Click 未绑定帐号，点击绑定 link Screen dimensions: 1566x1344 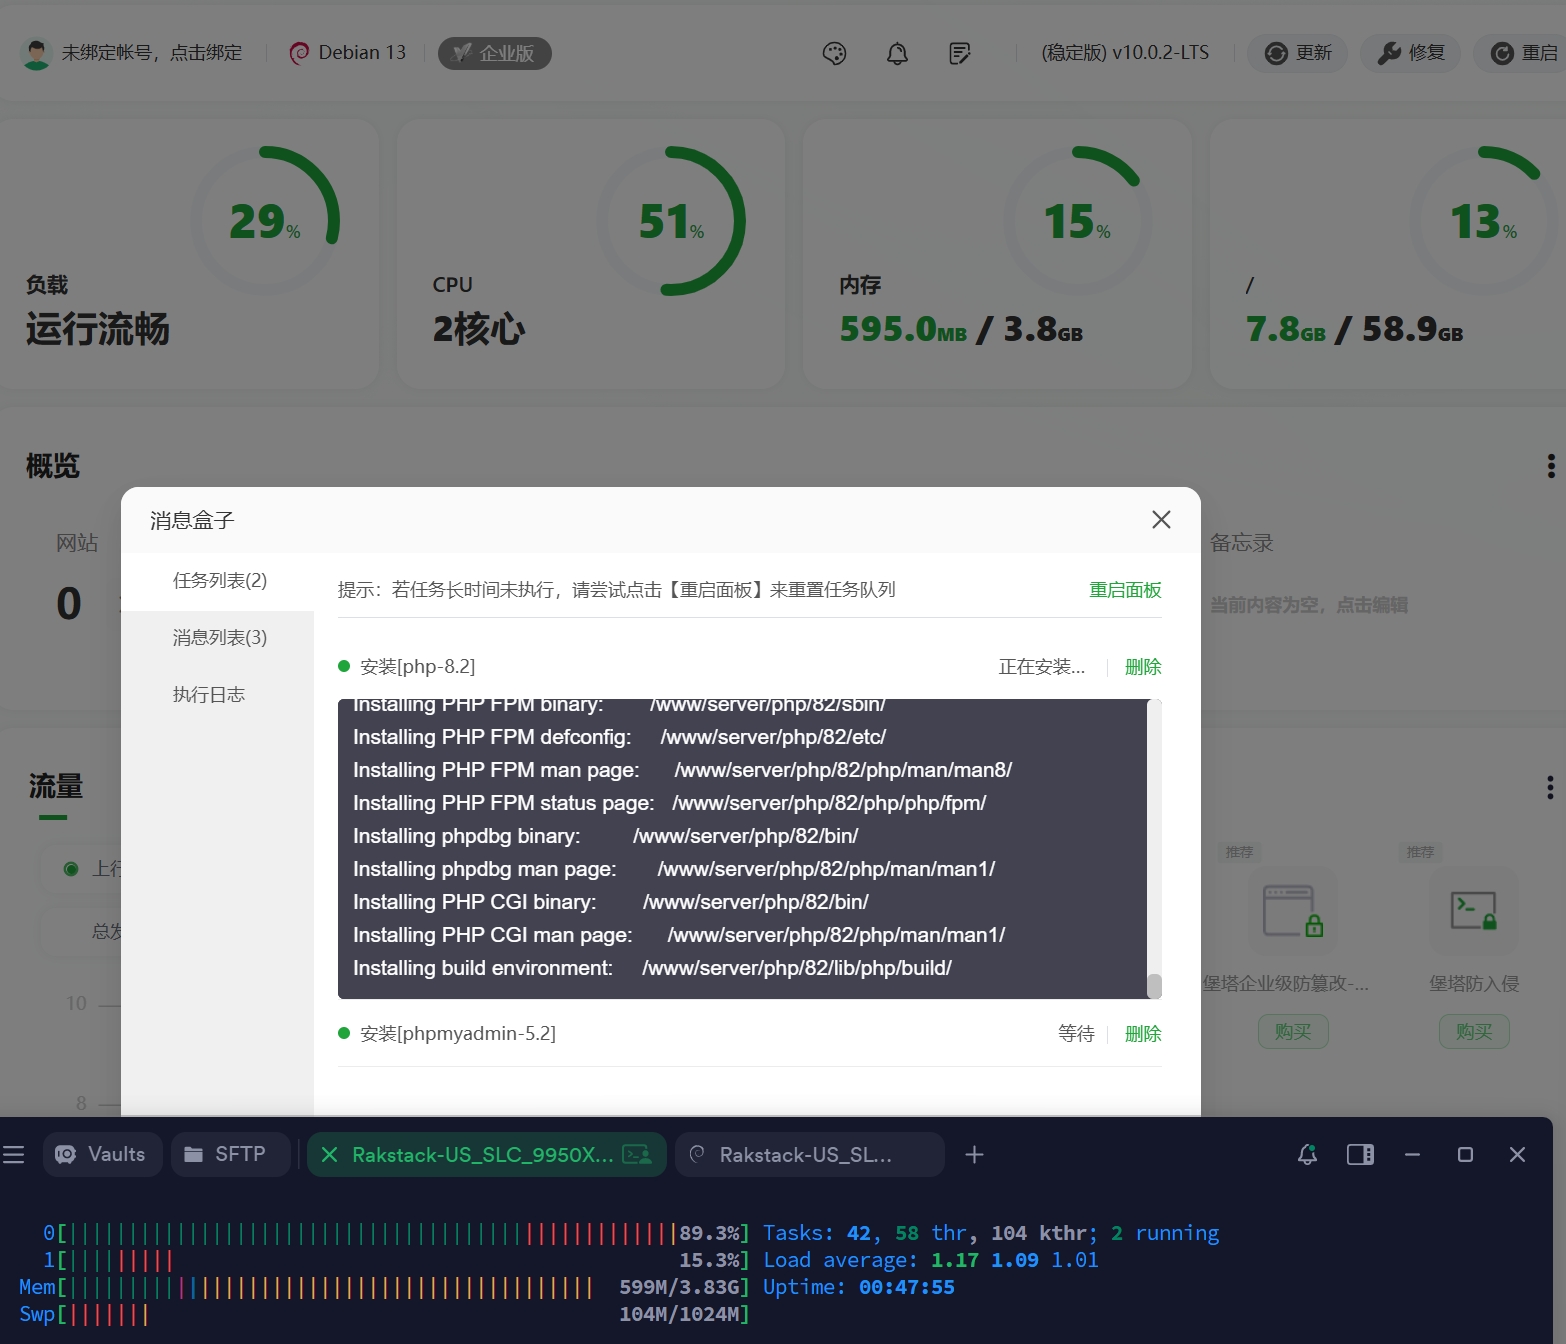152,53
